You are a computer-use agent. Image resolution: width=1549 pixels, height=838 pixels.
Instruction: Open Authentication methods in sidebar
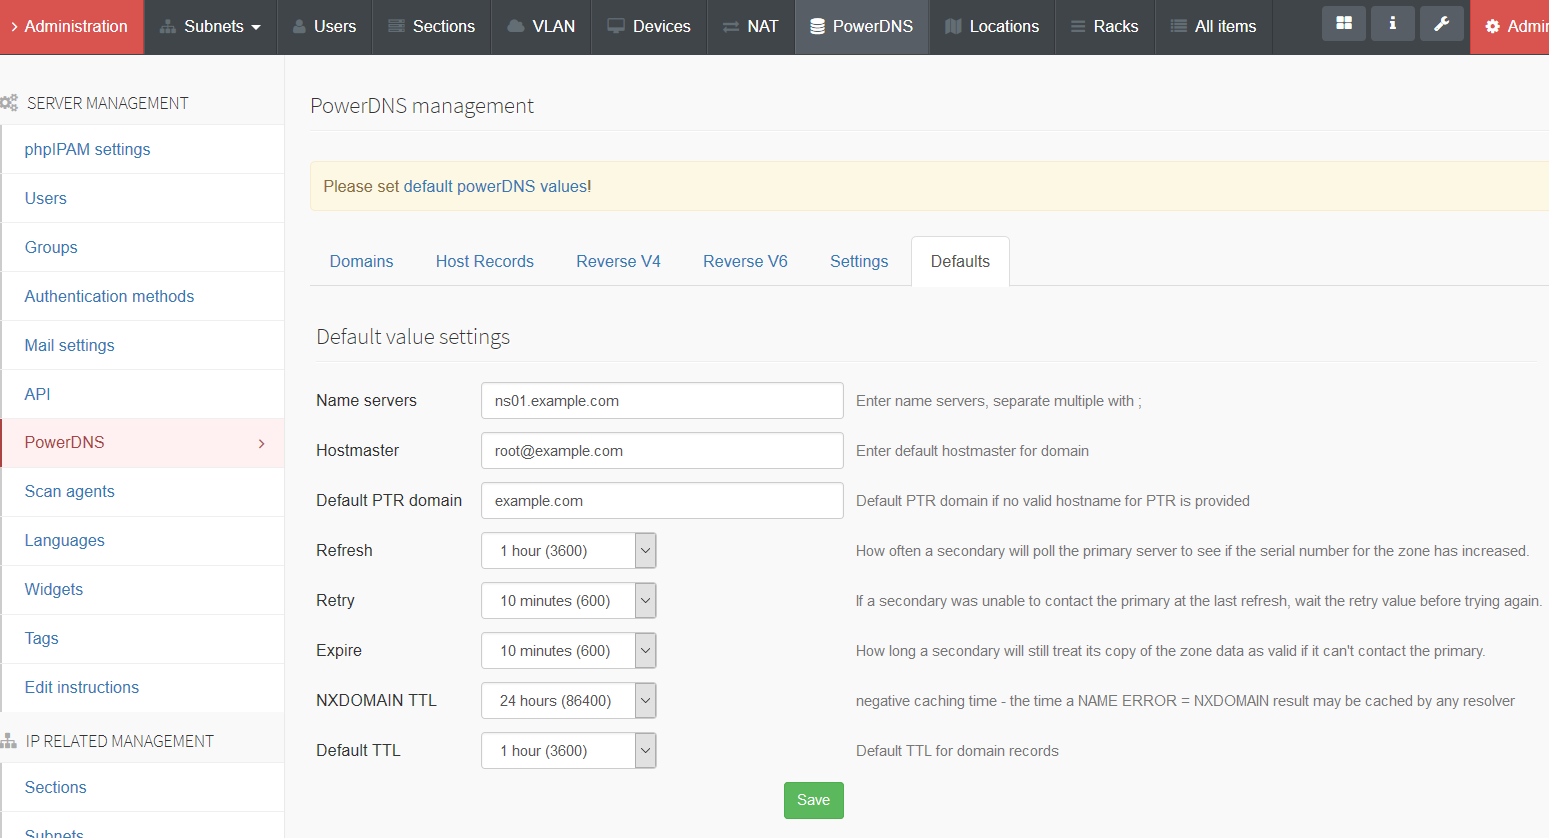click(109, 297)
